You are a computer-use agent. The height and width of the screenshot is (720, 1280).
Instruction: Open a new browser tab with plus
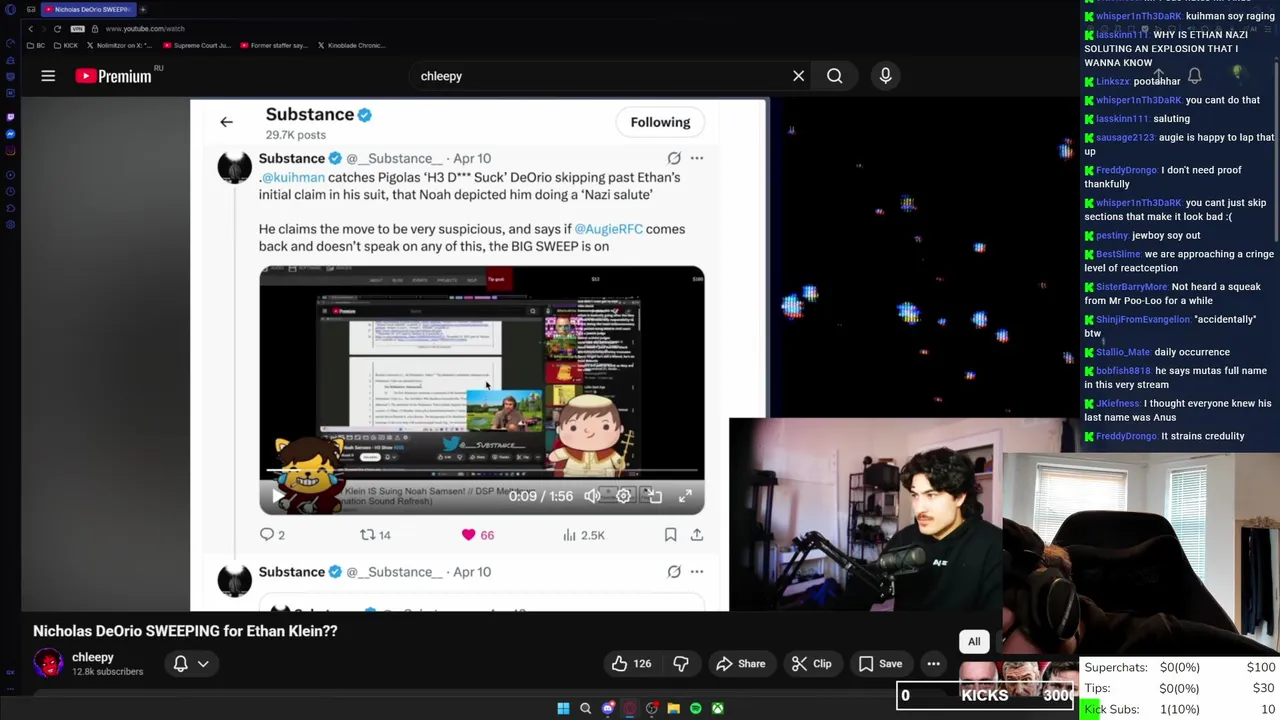[x=143, y=9]
